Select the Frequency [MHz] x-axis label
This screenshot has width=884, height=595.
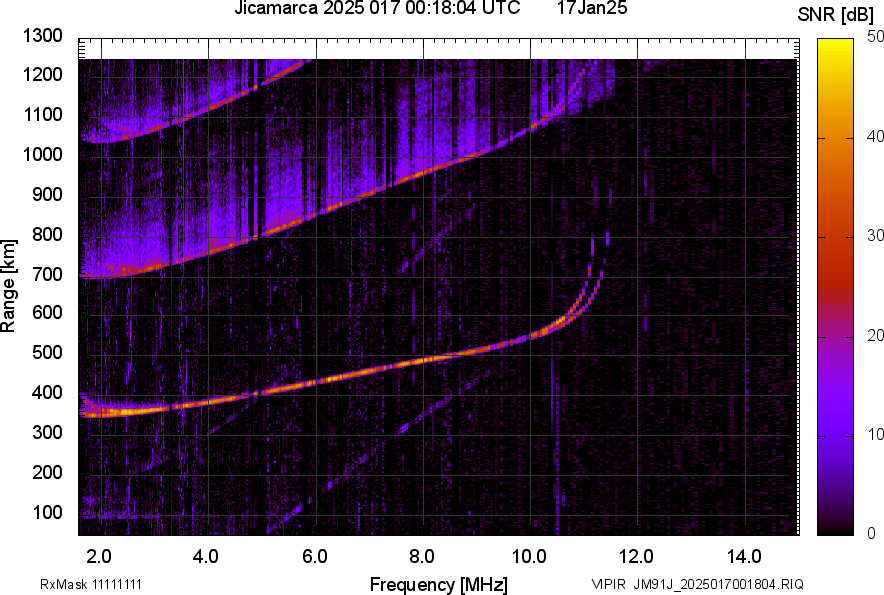tap(438, 584)
